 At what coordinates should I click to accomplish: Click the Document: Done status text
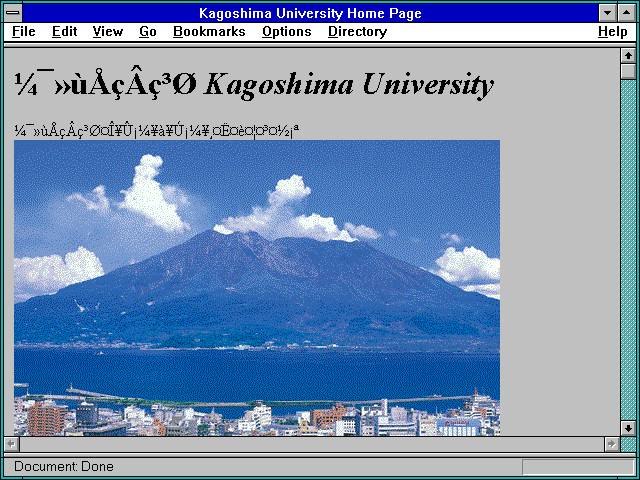click(64, 467)
